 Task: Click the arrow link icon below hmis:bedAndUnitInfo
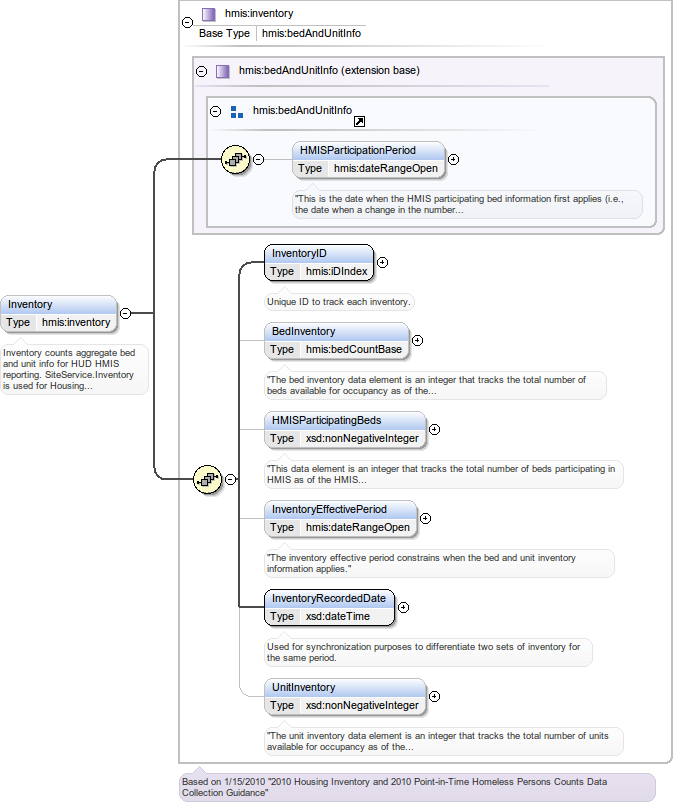[359, 122]
